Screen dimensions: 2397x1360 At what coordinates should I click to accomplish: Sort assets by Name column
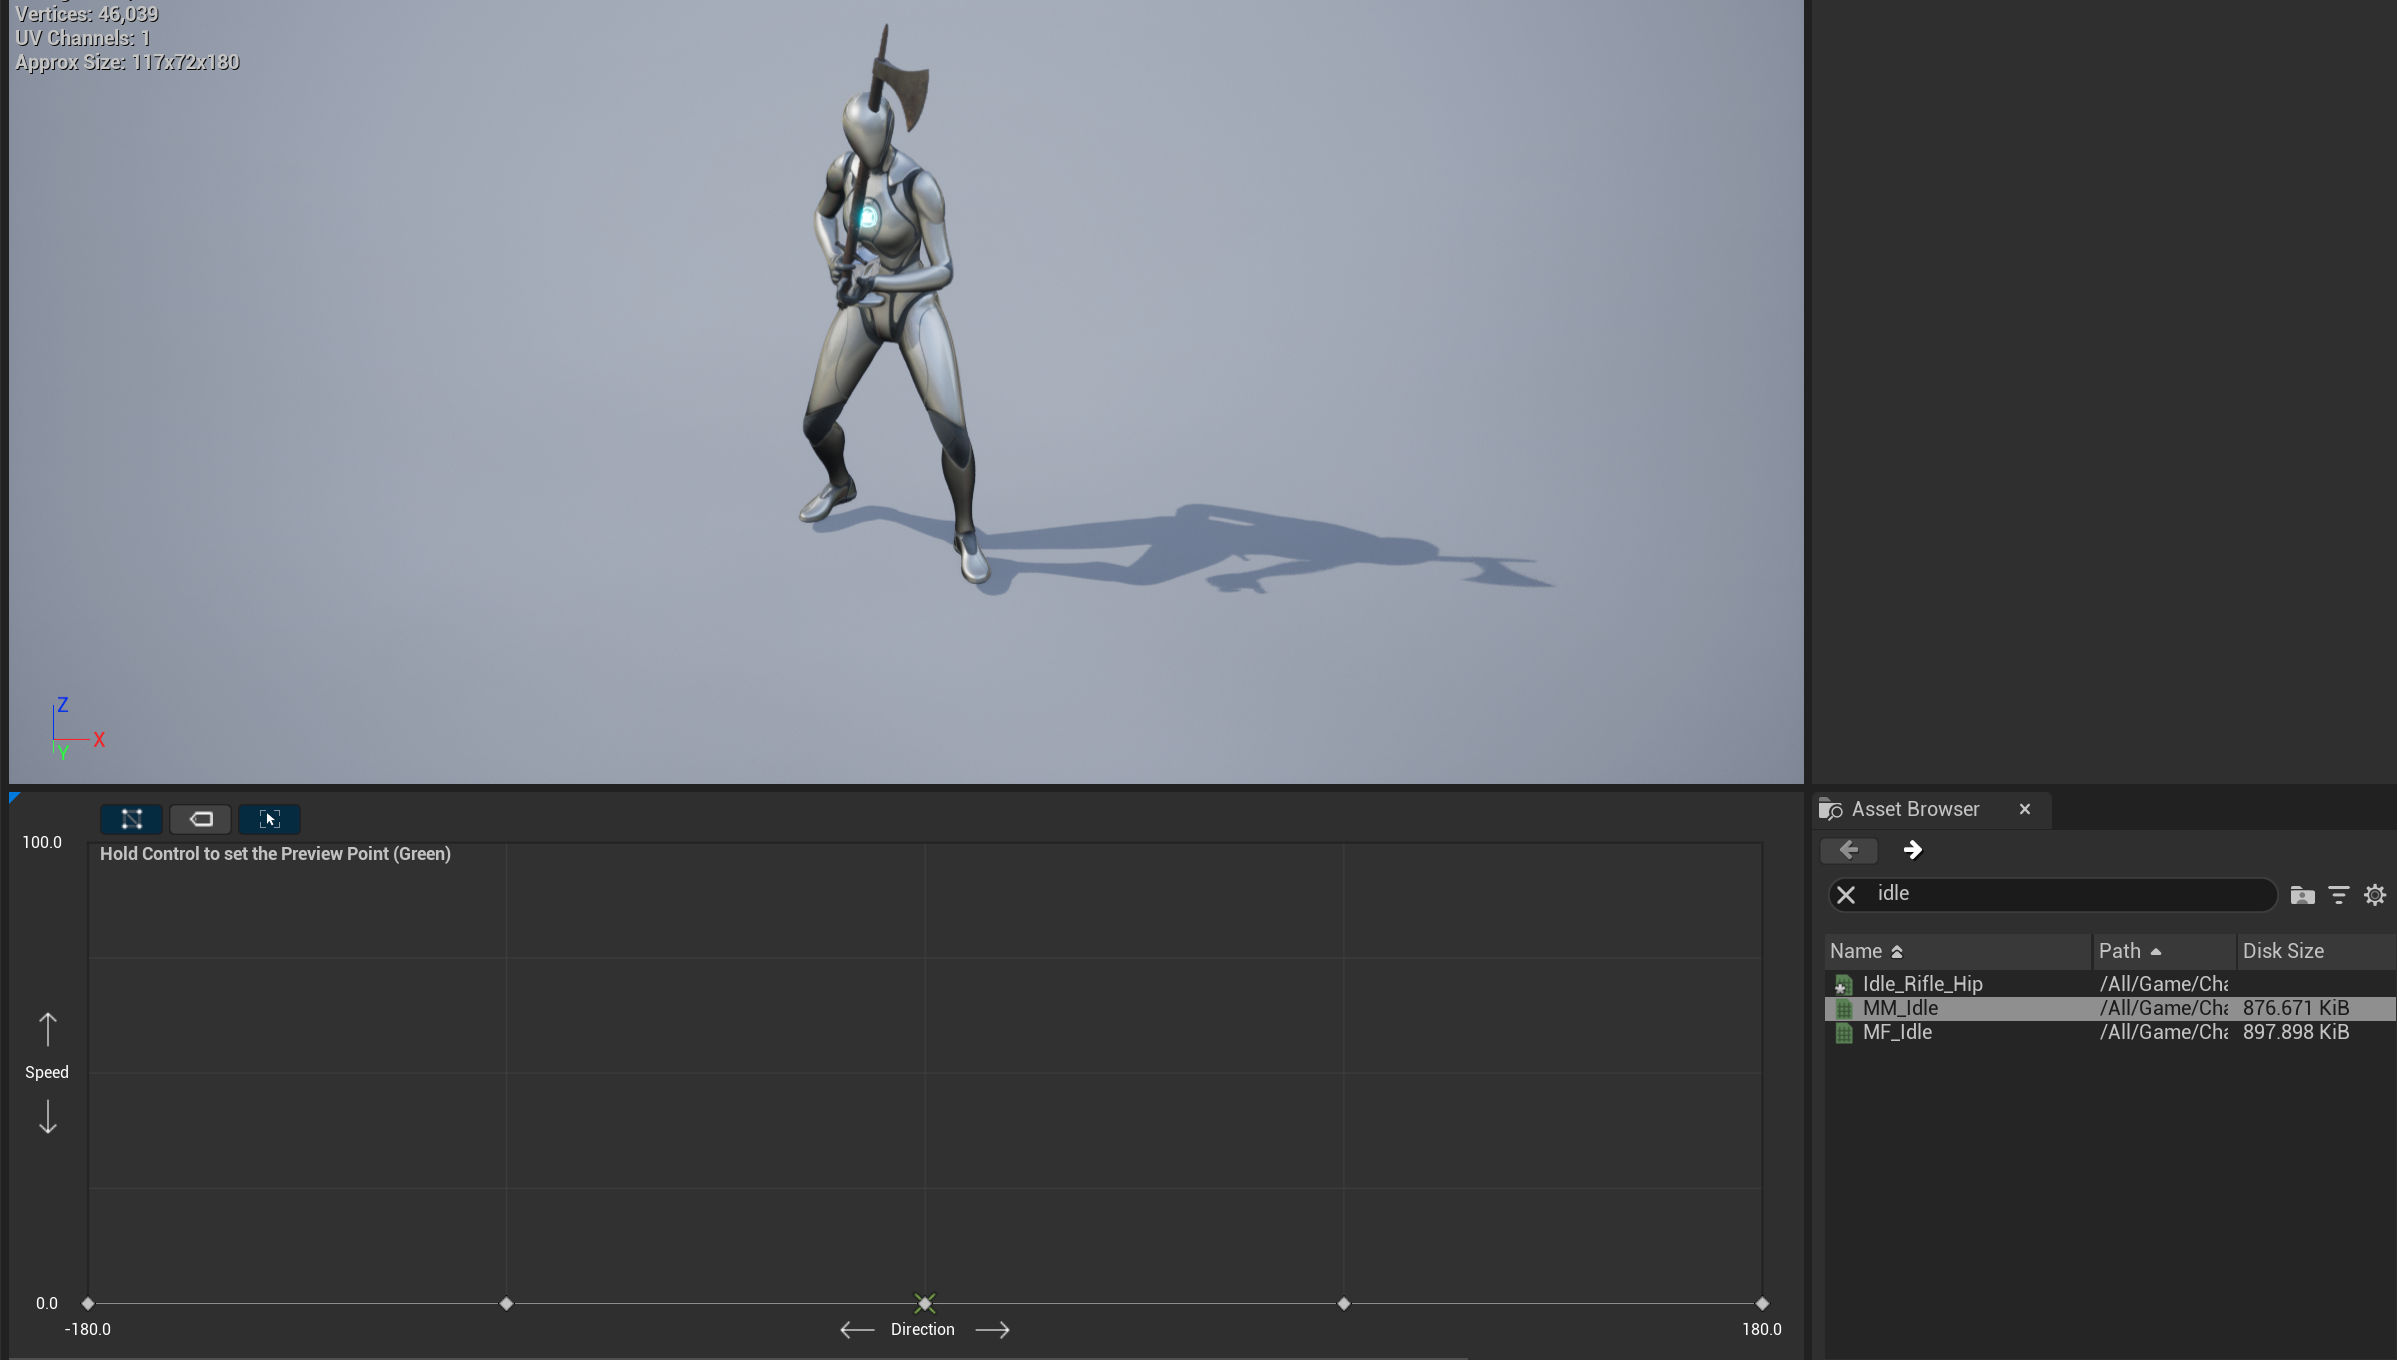[x=1856, y=951]
